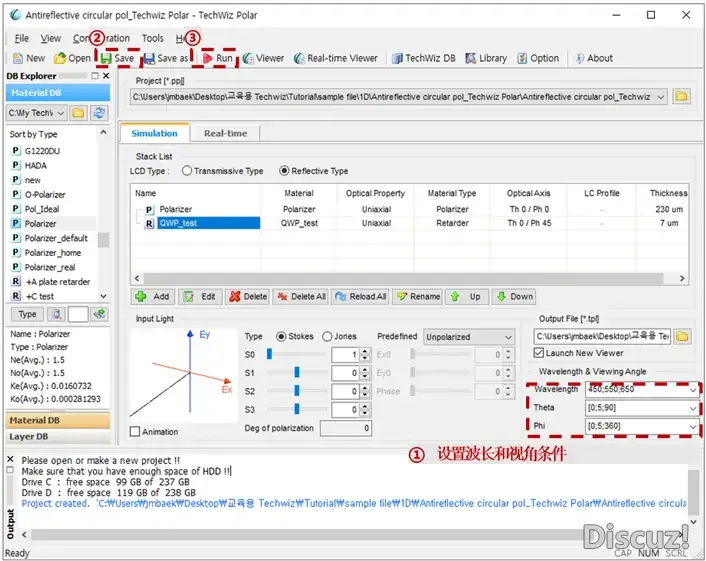
Task: Choose Stokes input light type
Action: (281, 336)
